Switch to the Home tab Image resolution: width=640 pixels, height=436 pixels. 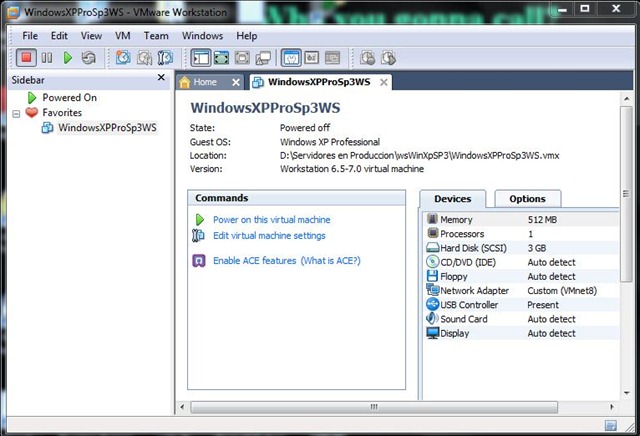pos(205,82)
